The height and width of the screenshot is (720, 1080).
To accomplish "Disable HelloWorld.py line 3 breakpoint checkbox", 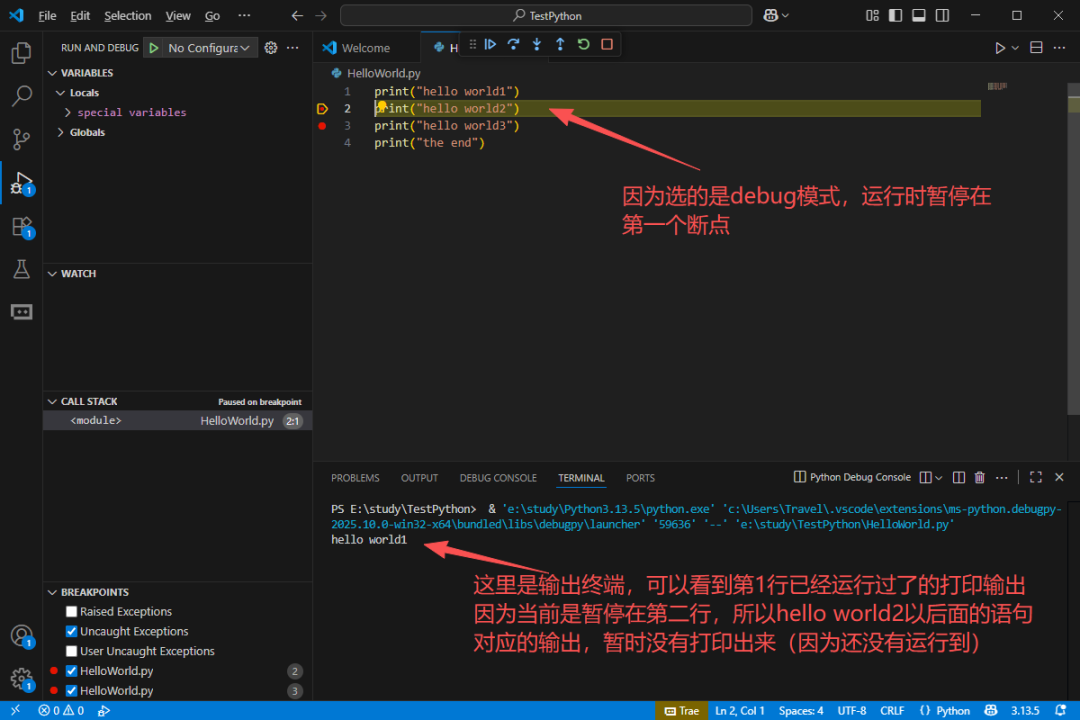I will pos(71,690).
